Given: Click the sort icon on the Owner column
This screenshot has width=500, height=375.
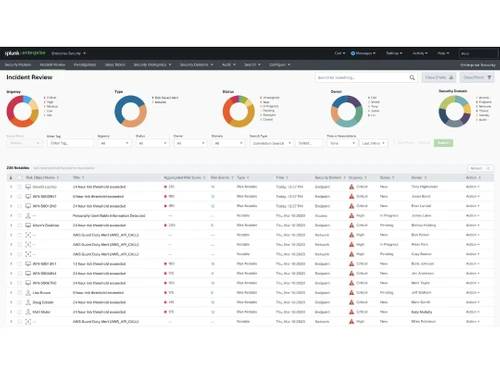Looking at the screenshot, I should coord(425,178).
